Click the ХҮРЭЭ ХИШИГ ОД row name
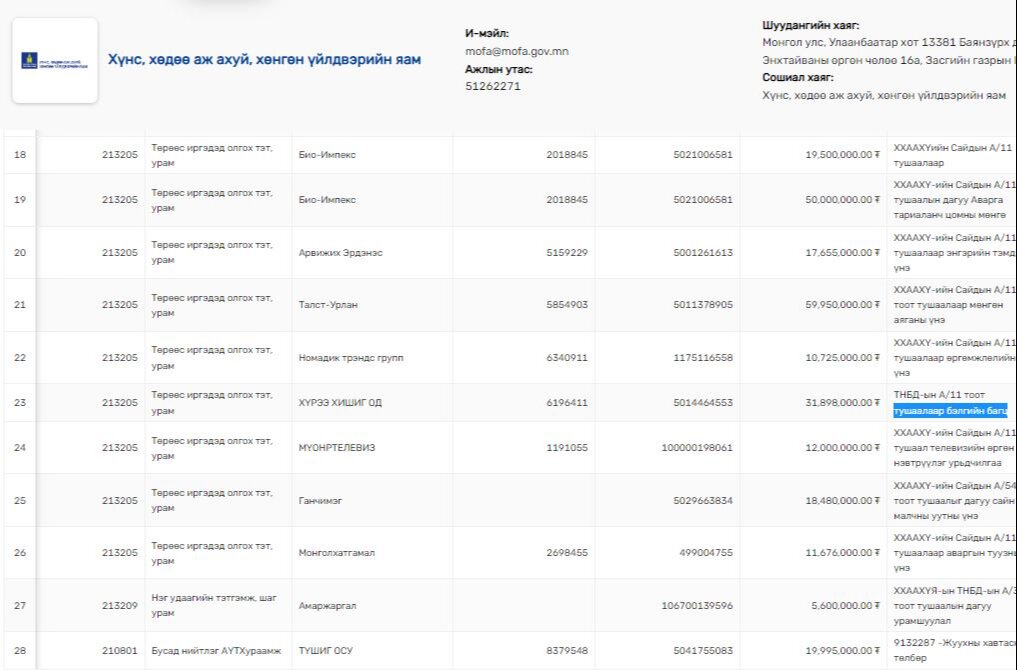The image size is (1017, 670). 340,403
